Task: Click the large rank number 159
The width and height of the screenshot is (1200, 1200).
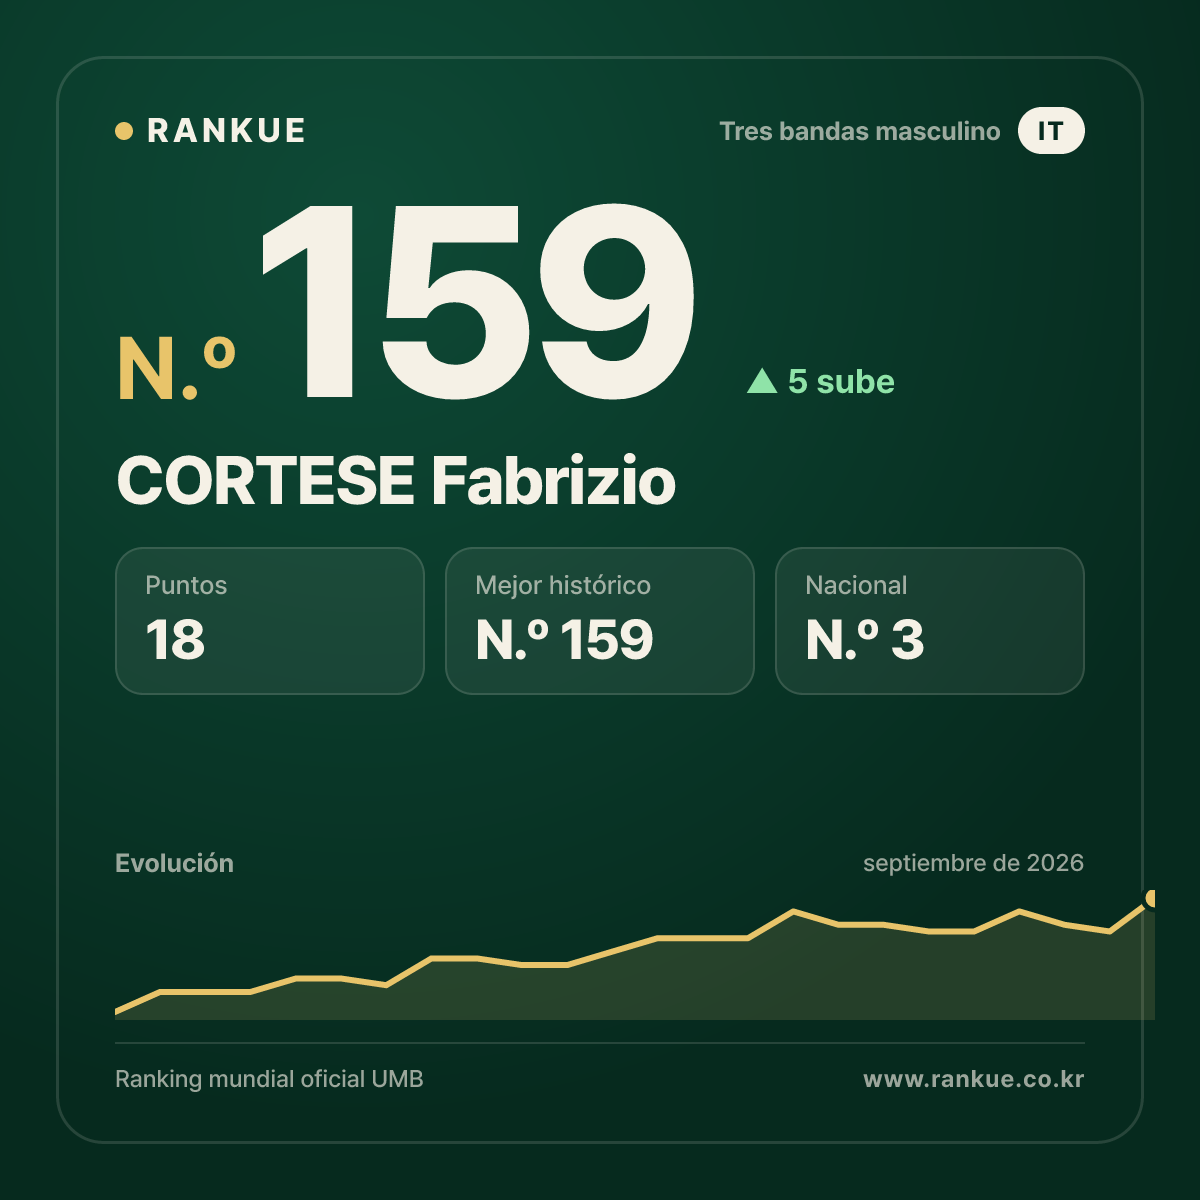Action: click(478, 300)
